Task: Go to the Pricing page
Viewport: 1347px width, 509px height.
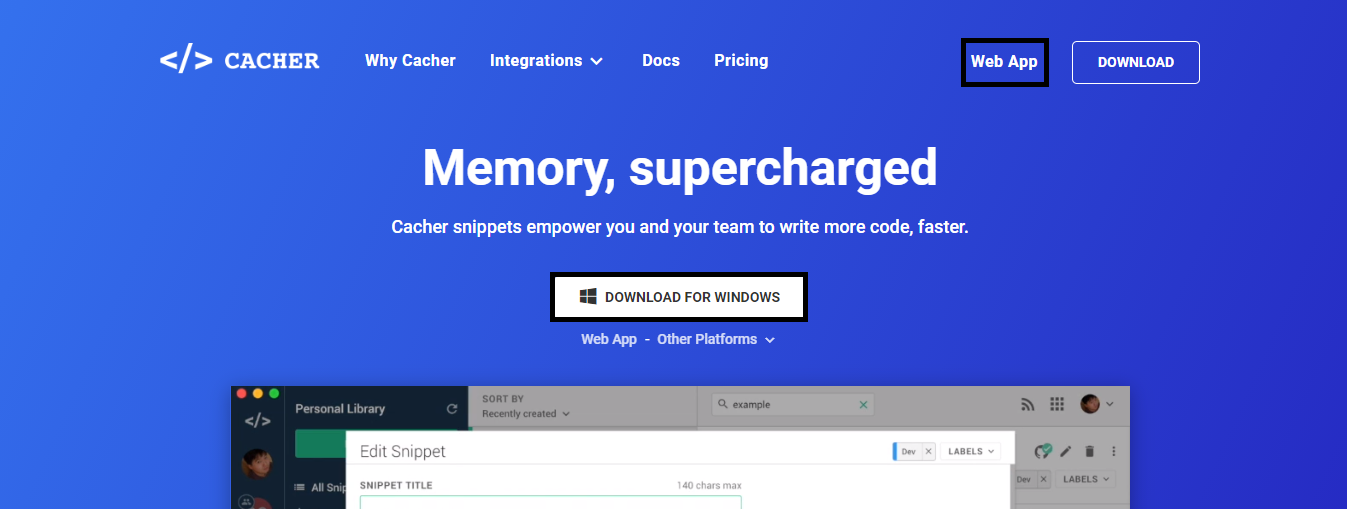Action: [x=741, y=61]
